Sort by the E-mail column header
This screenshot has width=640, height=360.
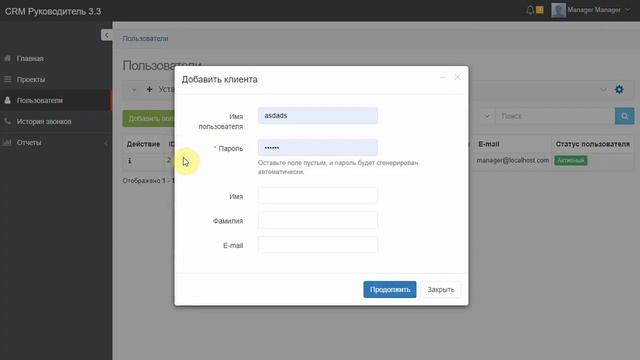point(489,144)
